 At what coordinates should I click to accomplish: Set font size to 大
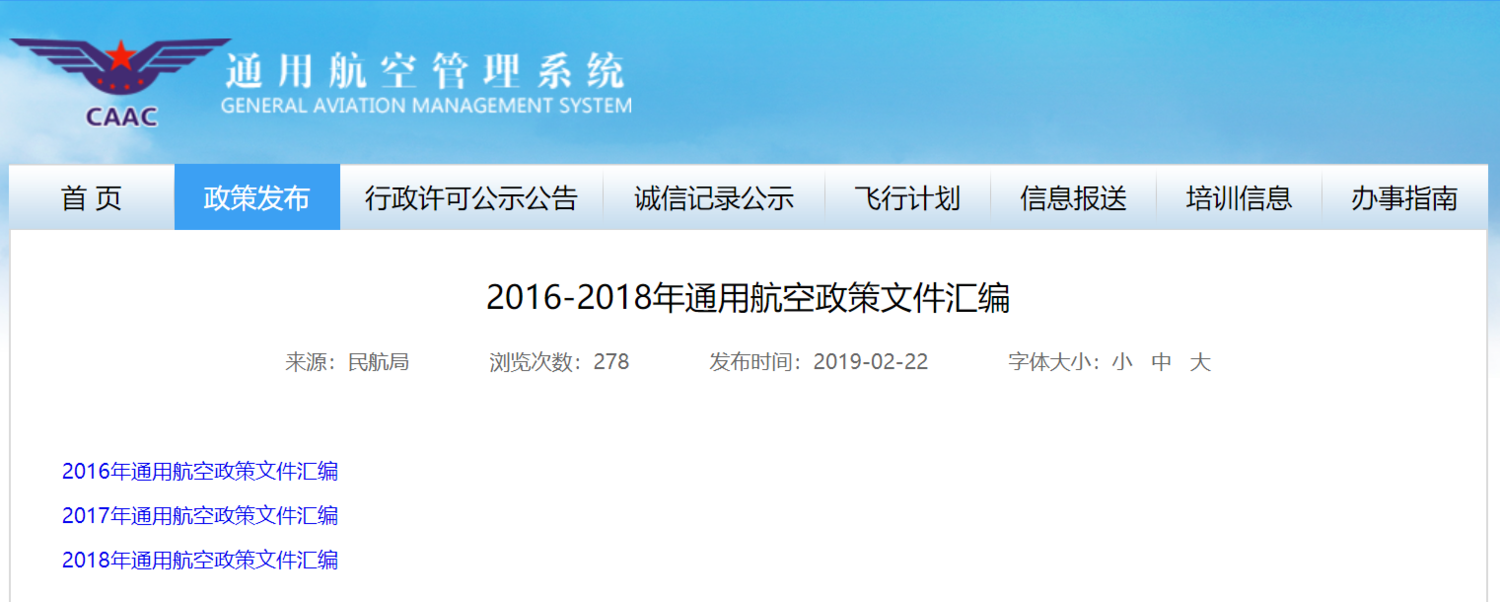point(1200,362)
